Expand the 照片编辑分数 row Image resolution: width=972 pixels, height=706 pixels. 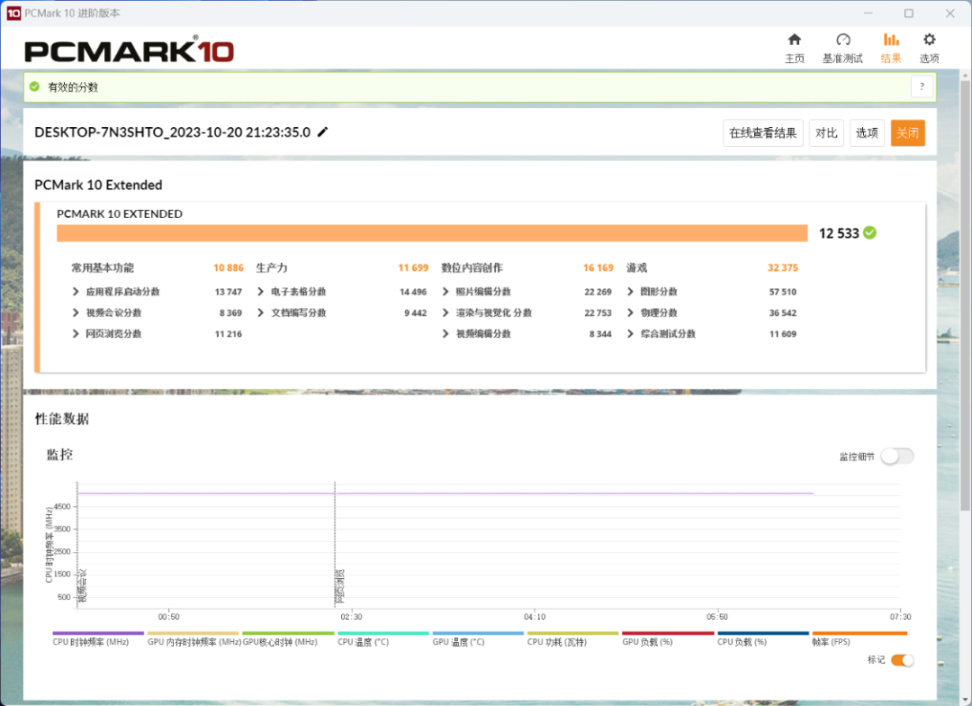coord(445,291)
